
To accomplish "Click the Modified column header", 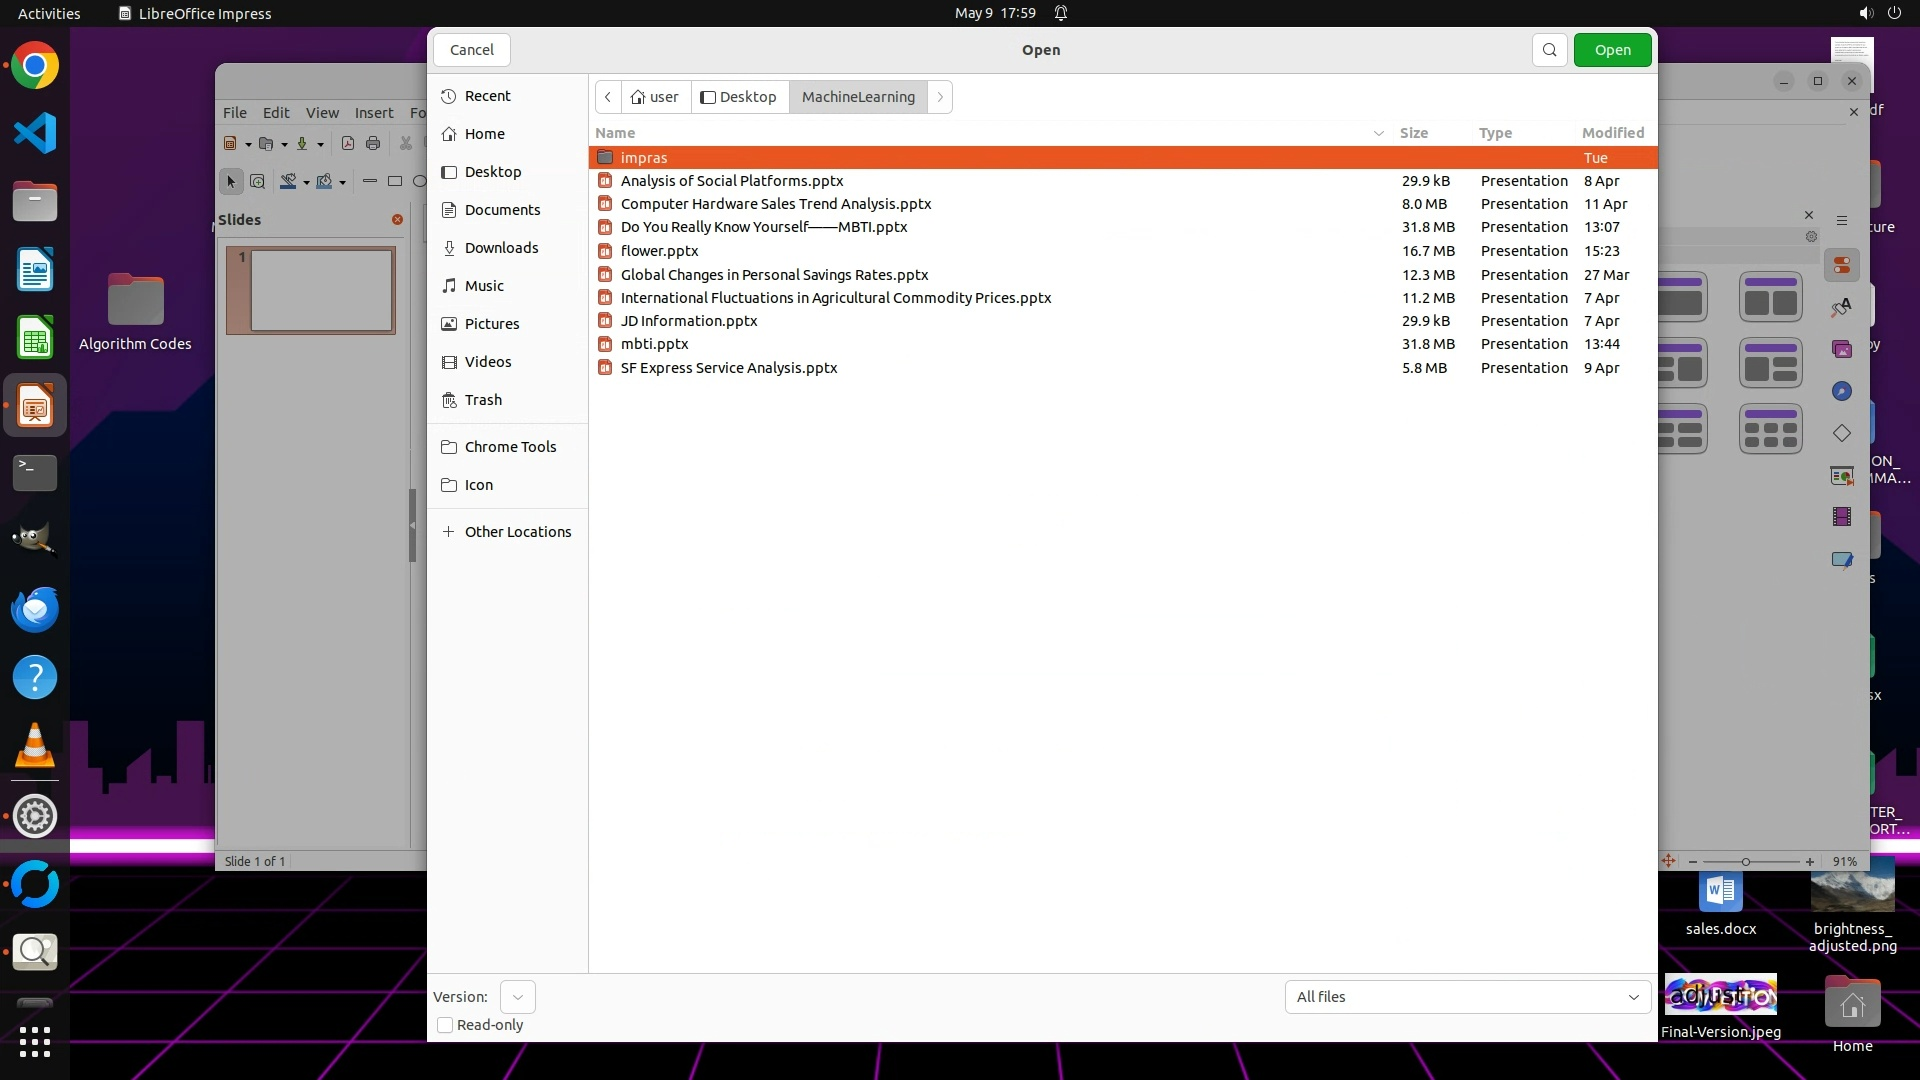I will (1612, 133).
